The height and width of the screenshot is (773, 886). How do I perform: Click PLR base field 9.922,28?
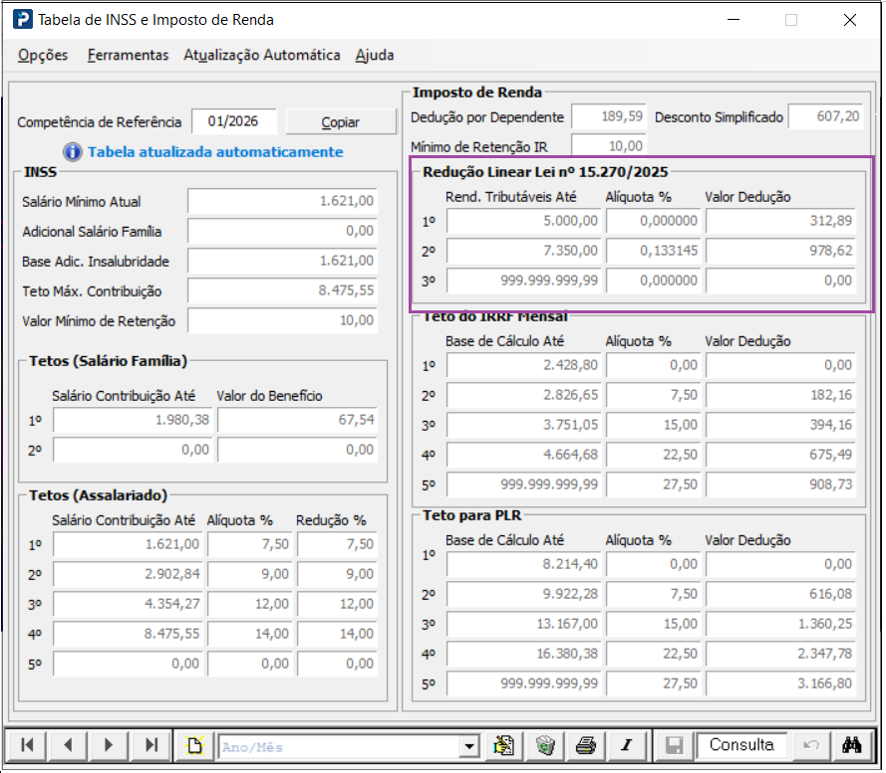(x=524, y=594)
